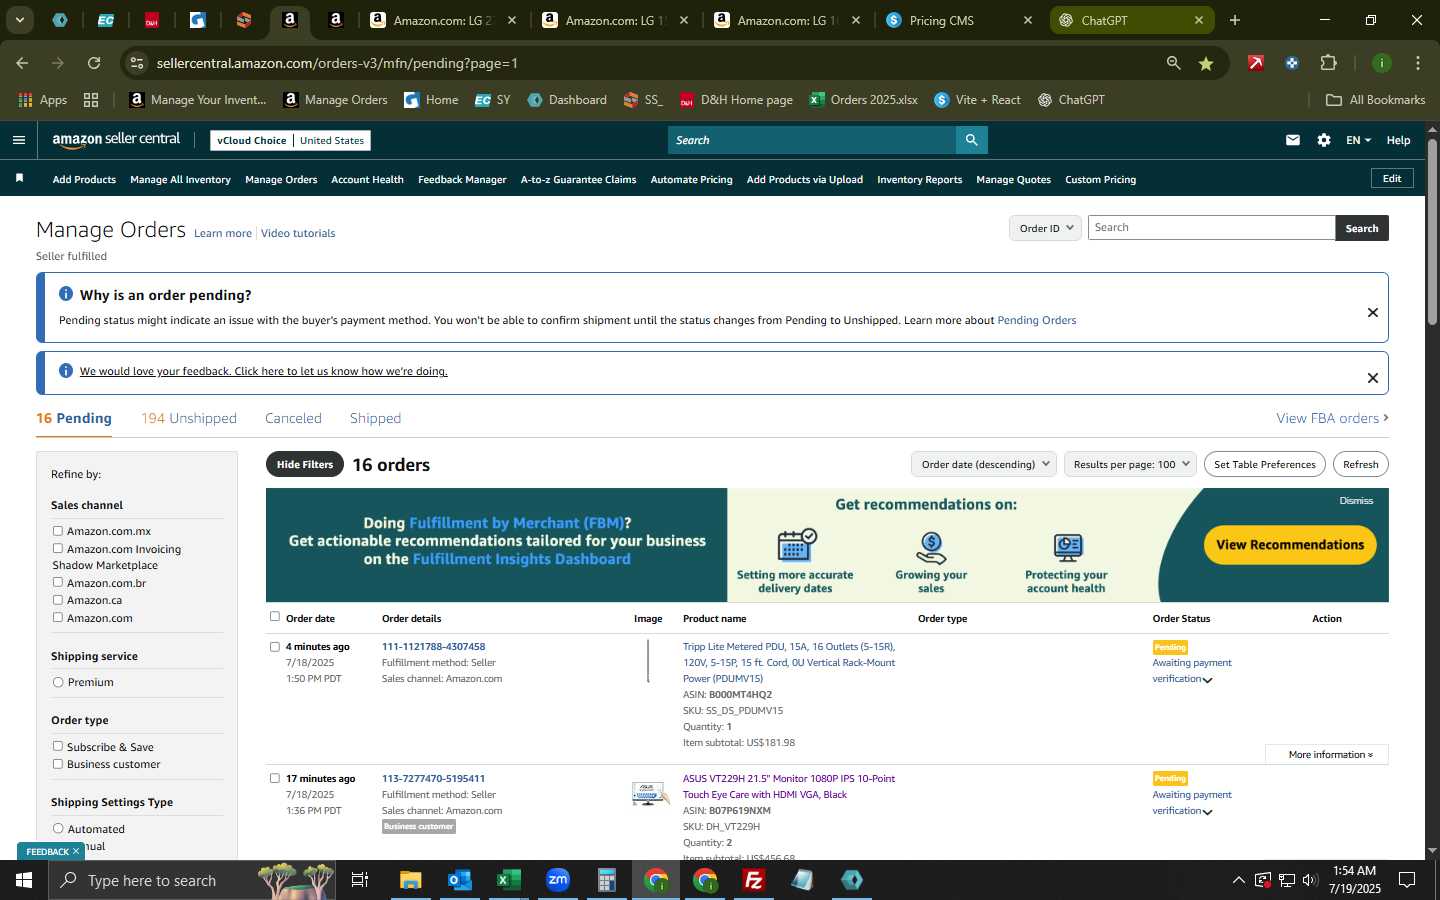1440x900 pixels.
Task: Switch to the Canceled tab
Action: pos(293,418)
